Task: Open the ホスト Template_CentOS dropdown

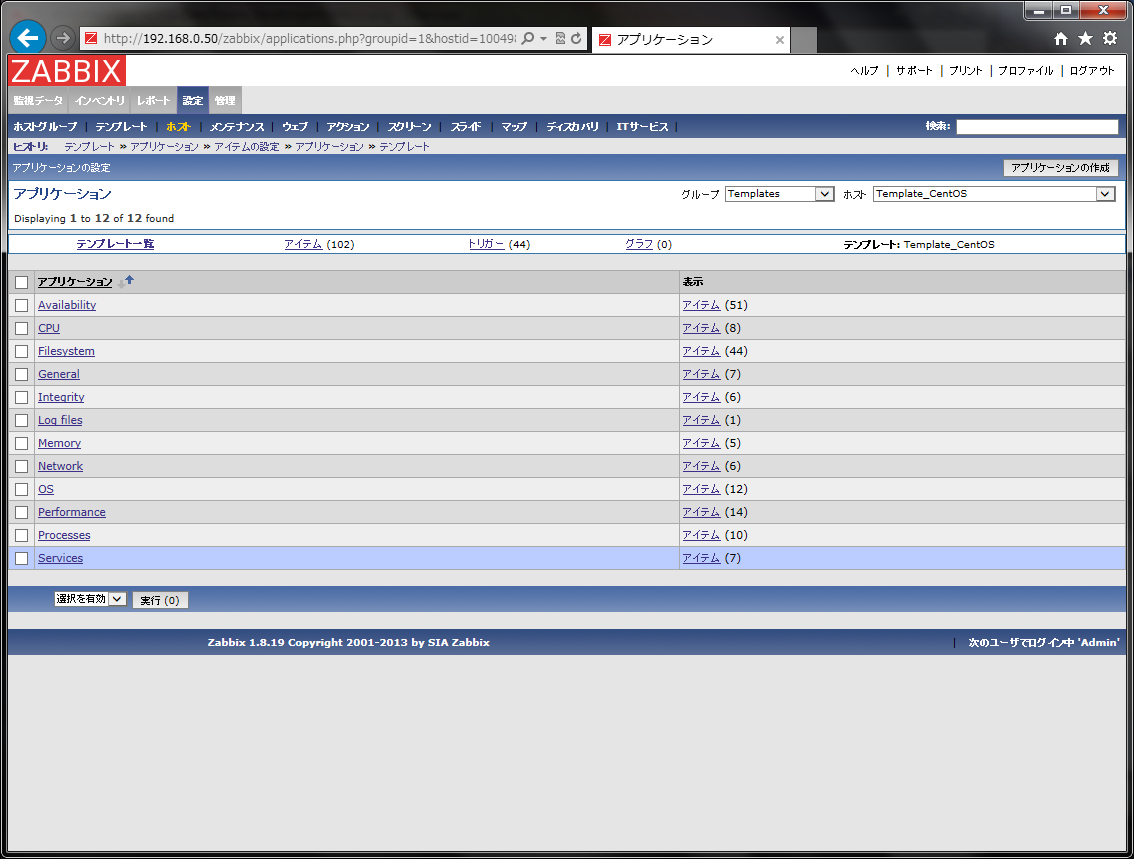Action: click(994, 194)
